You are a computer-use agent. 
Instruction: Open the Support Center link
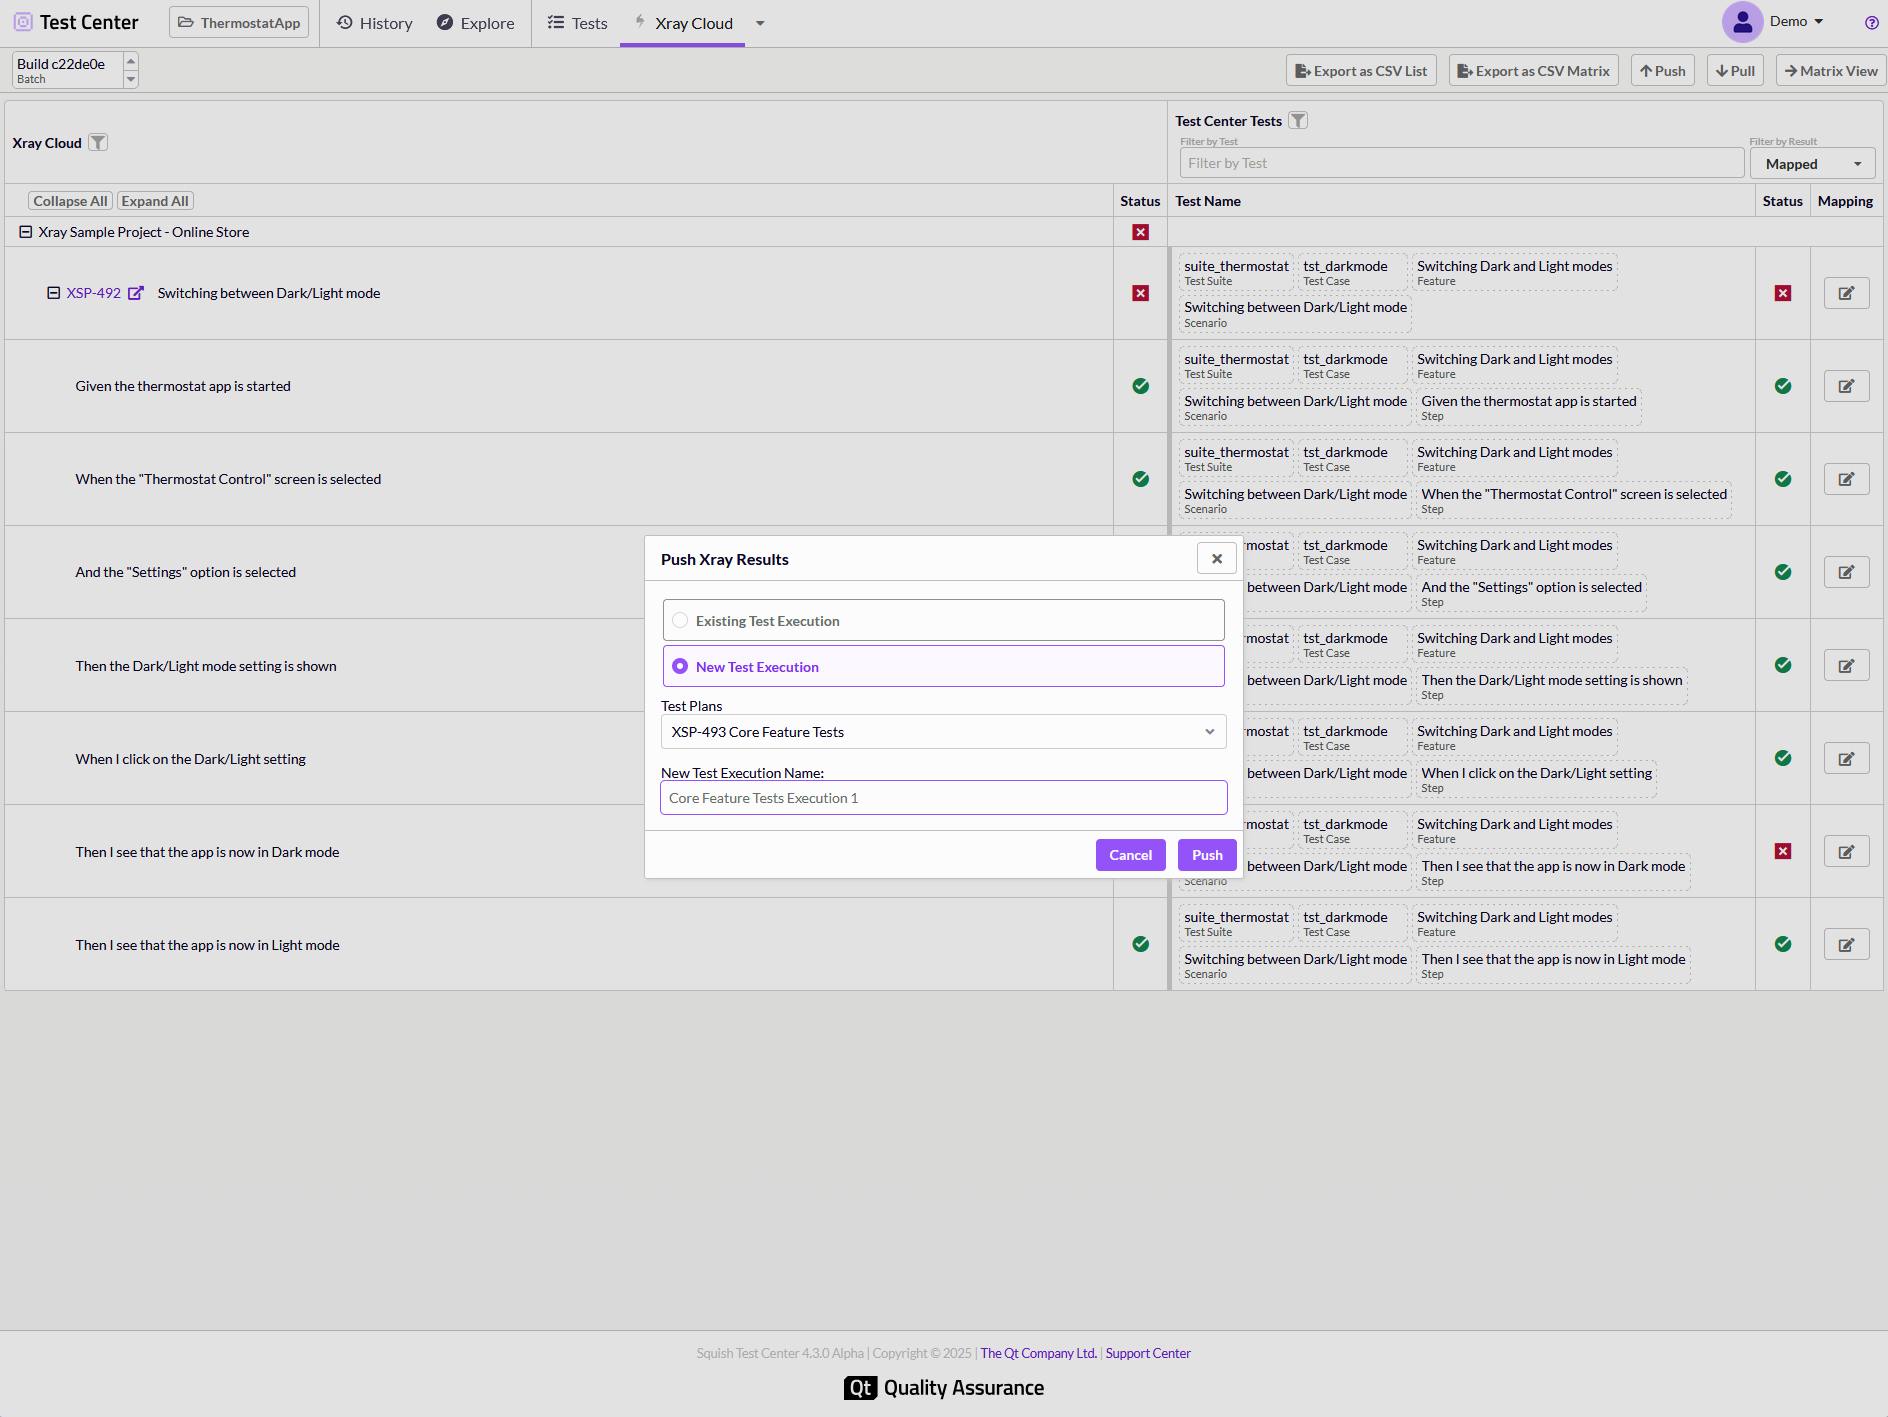pyautogui.click(x=1147, y=1352)
